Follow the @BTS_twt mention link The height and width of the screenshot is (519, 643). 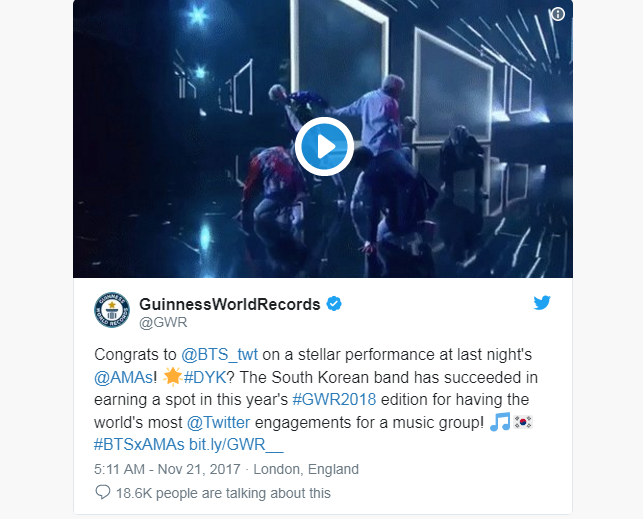point(219,355)
